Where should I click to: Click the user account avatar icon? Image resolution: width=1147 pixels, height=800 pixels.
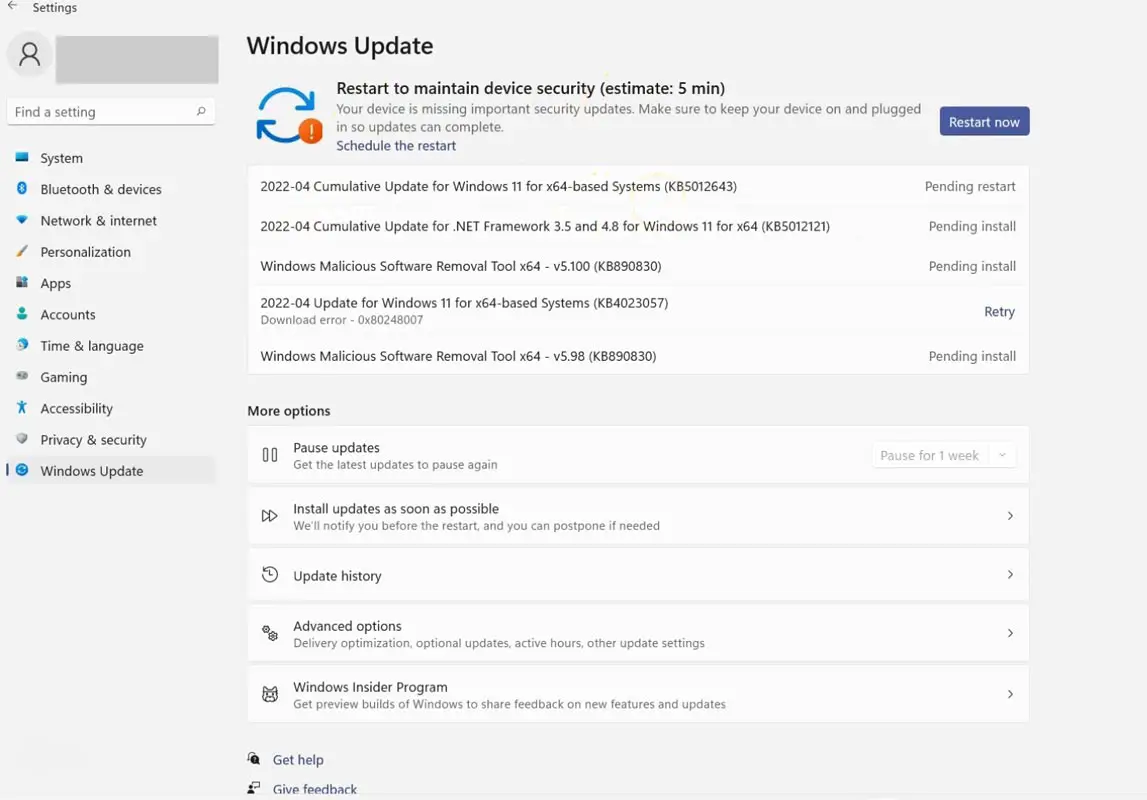(x=30, y=54)
